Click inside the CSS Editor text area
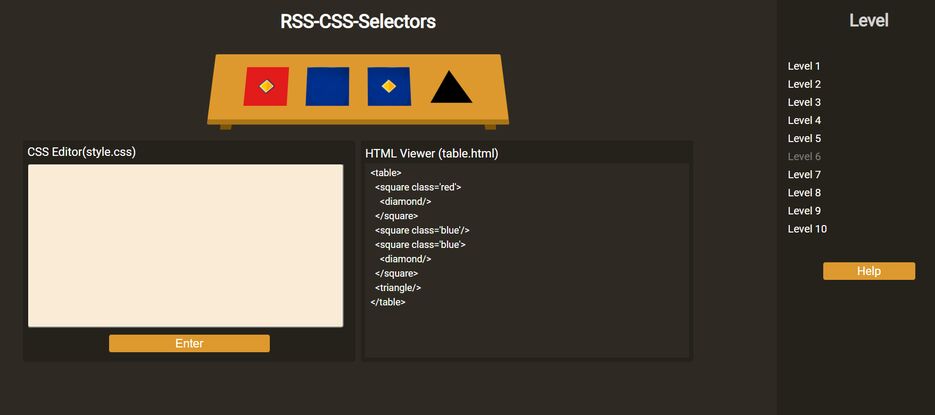 (x=185, y=245)
